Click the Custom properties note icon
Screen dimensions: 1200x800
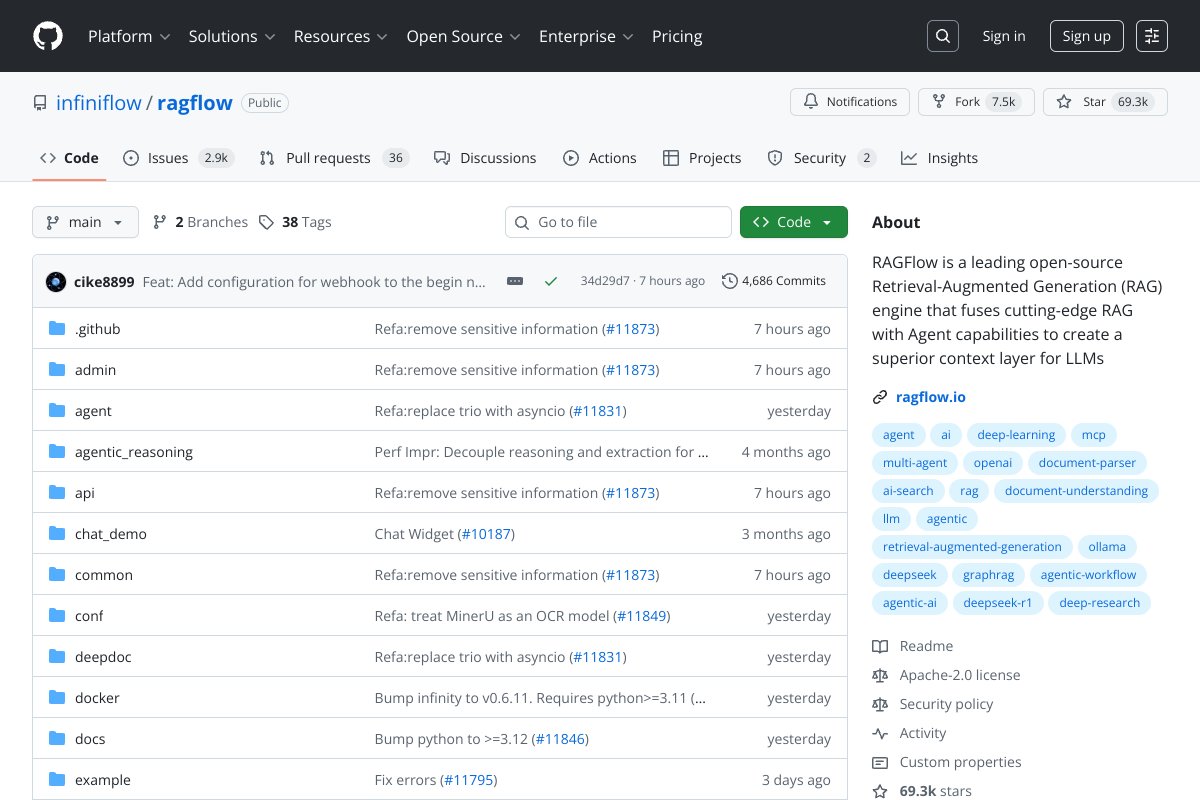[880, 762]
